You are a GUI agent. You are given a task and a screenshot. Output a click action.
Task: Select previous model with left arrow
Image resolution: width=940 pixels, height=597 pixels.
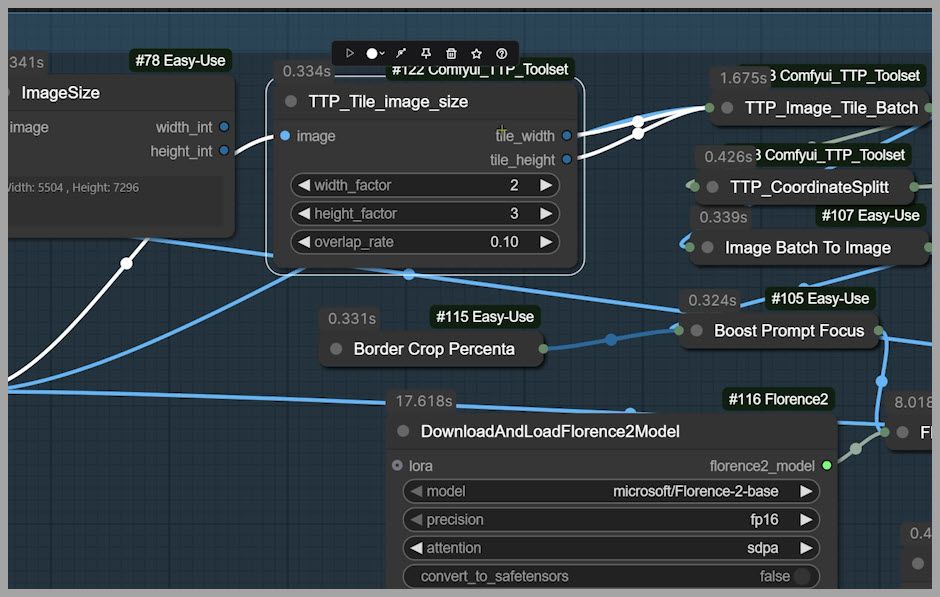pyautogui.click(x=416, y=492)
